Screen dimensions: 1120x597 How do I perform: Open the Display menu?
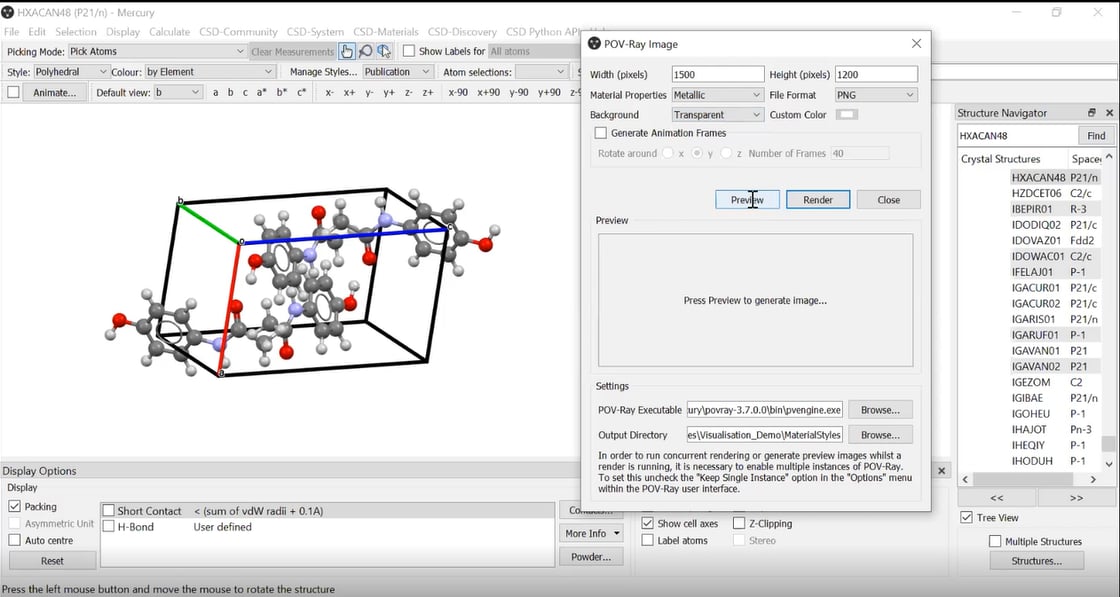coord(123,32)
